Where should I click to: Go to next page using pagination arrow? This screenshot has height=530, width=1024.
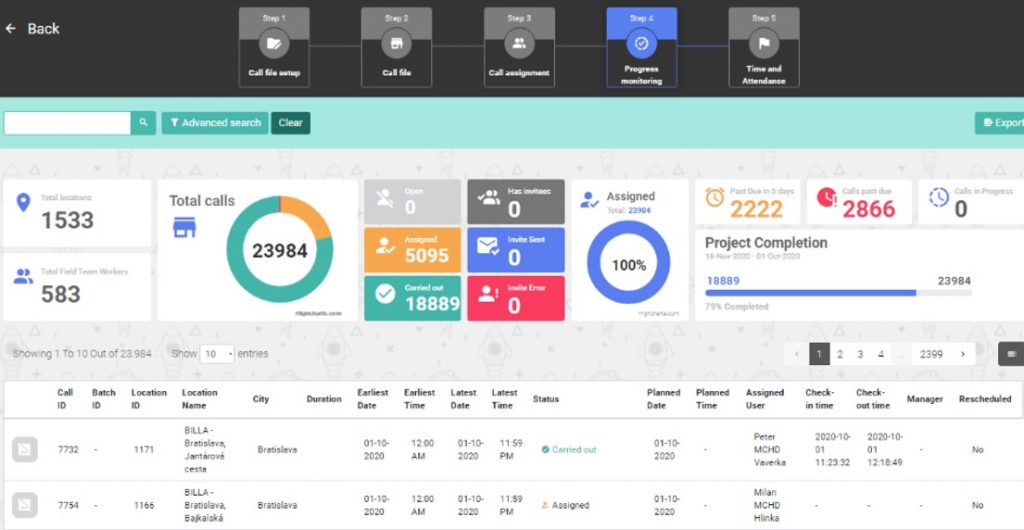pyautogui.click(x=962, y=354)
